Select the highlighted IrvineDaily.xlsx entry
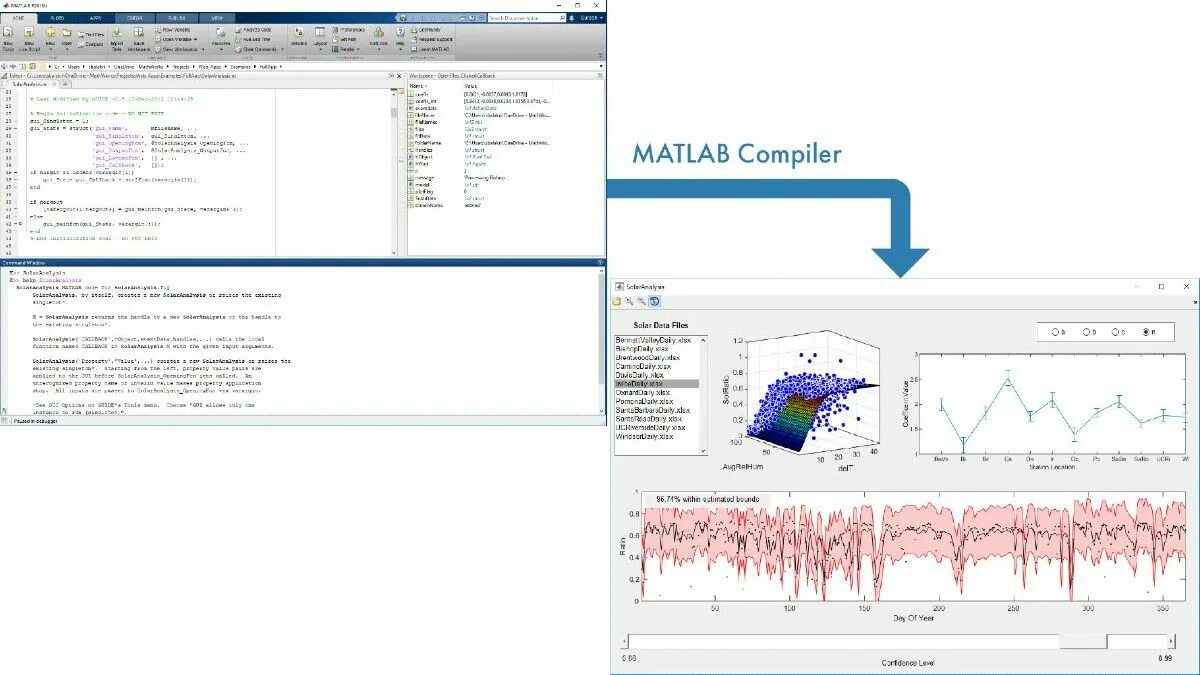This screenshot has width=1200, height=675. (x=655, y=384)
